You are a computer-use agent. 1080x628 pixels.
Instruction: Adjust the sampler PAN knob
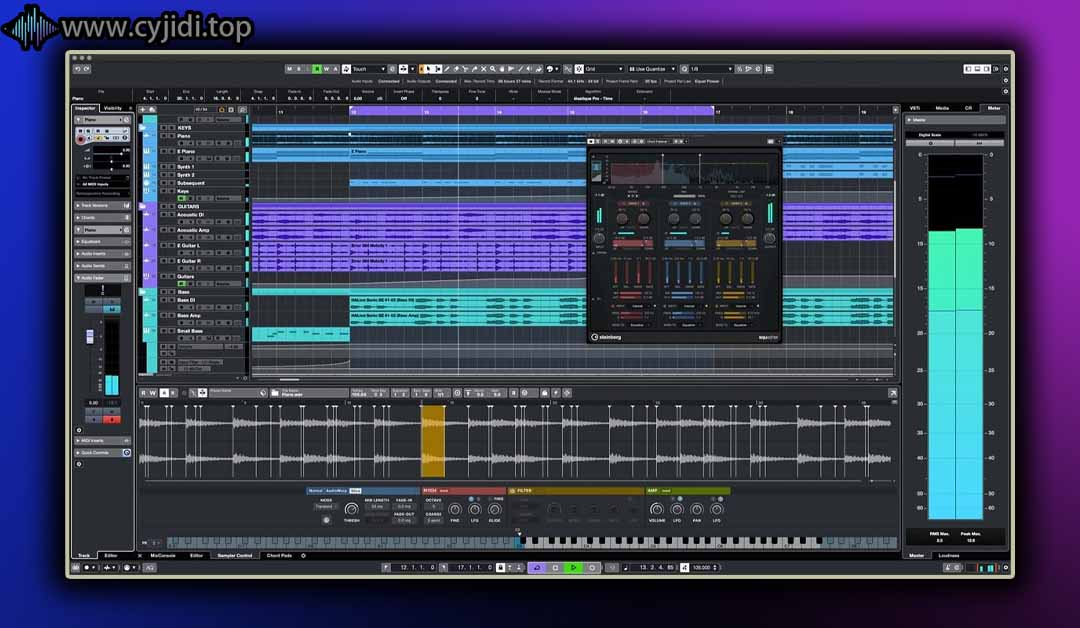[696, 510]
